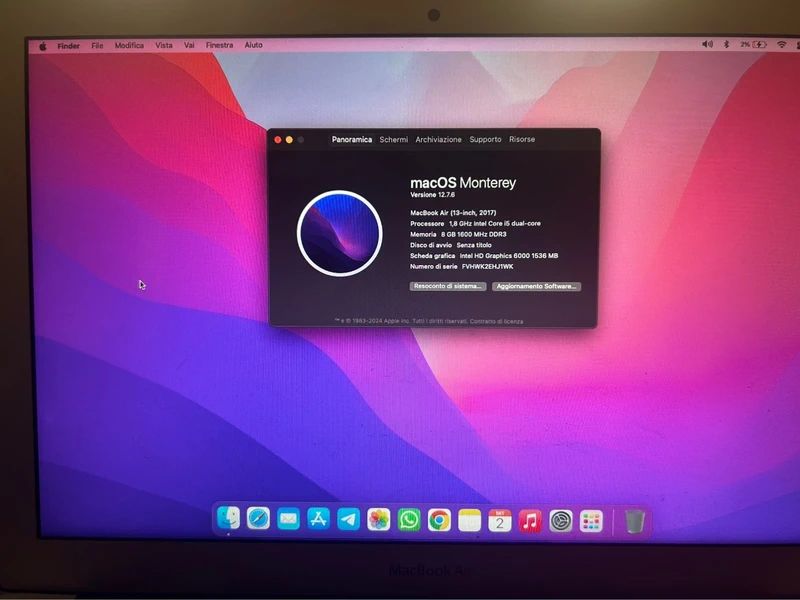800x600 pixels.
Task: Open the Modifica menu
Action: click(129, 45)
